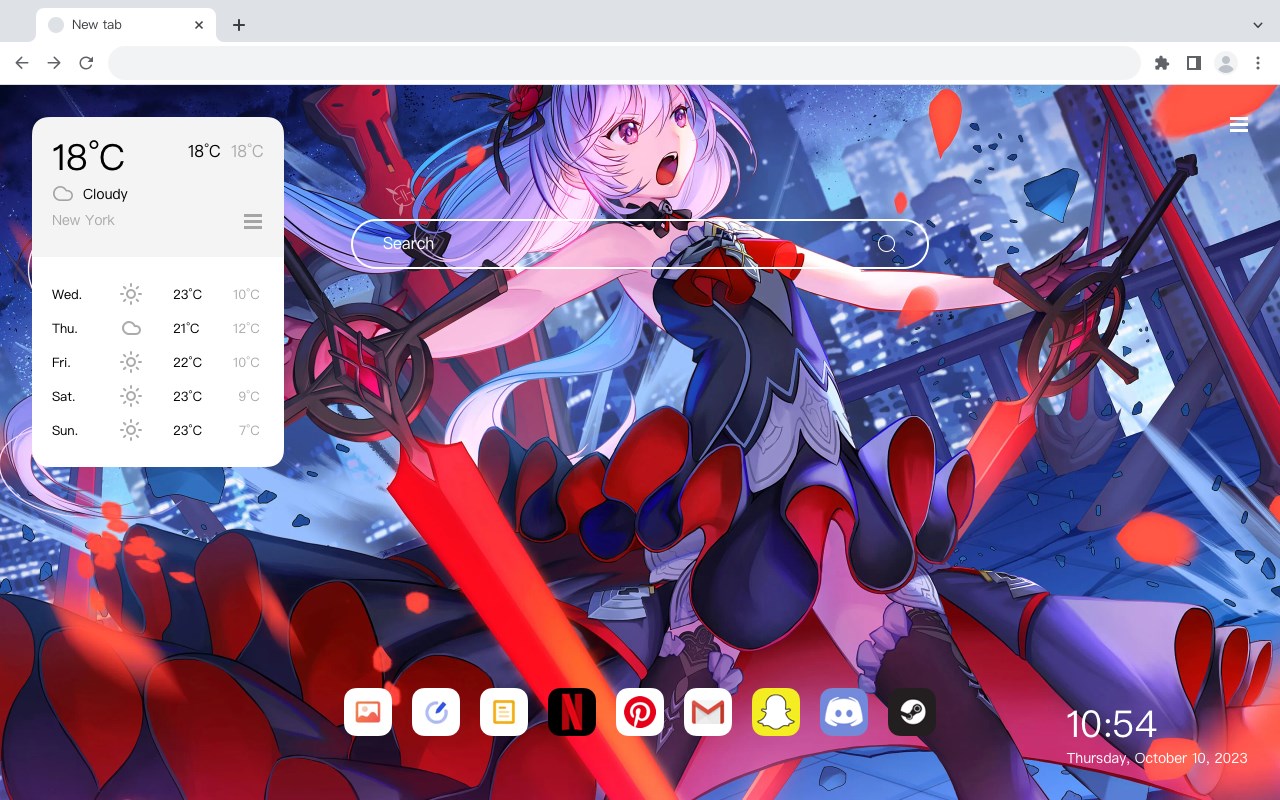The image size is (1280, 800).
Task: Open the Discord shortcut
Action: click(x=844, y=712)
